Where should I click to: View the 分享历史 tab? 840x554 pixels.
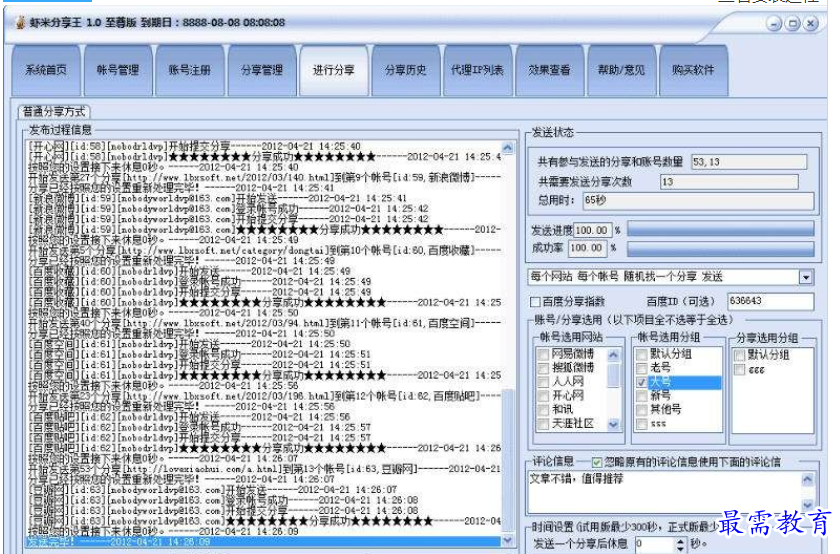coord(406,70)
